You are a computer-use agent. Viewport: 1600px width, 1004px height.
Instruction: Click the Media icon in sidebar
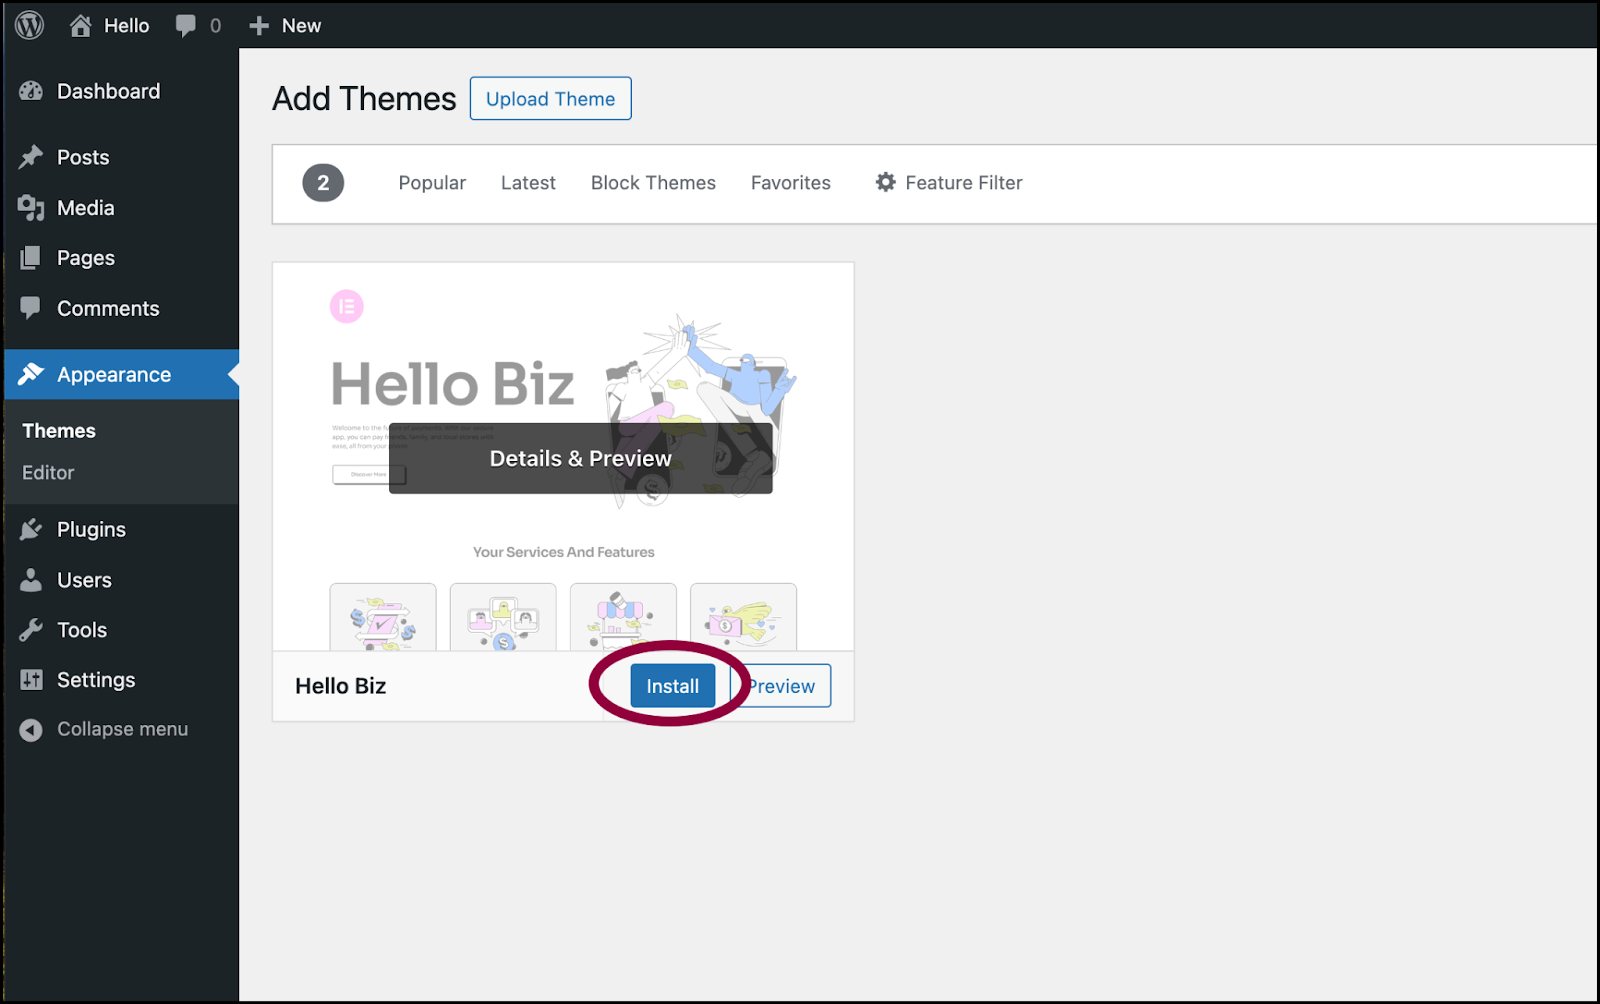pos(31,208)
